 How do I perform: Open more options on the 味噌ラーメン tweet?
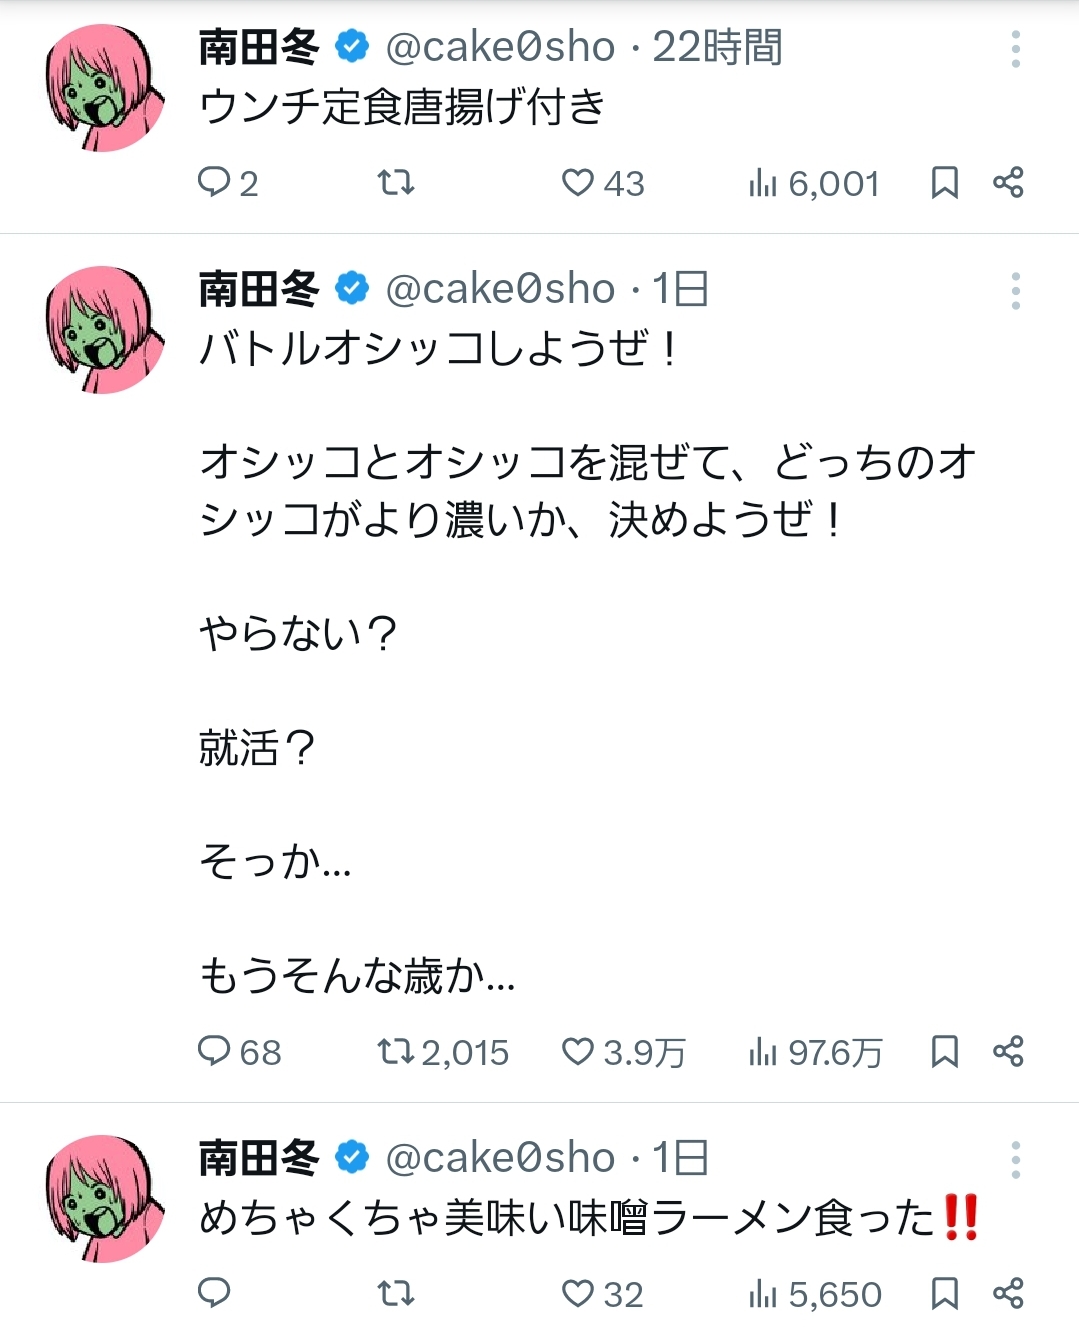point(1015,1159)
